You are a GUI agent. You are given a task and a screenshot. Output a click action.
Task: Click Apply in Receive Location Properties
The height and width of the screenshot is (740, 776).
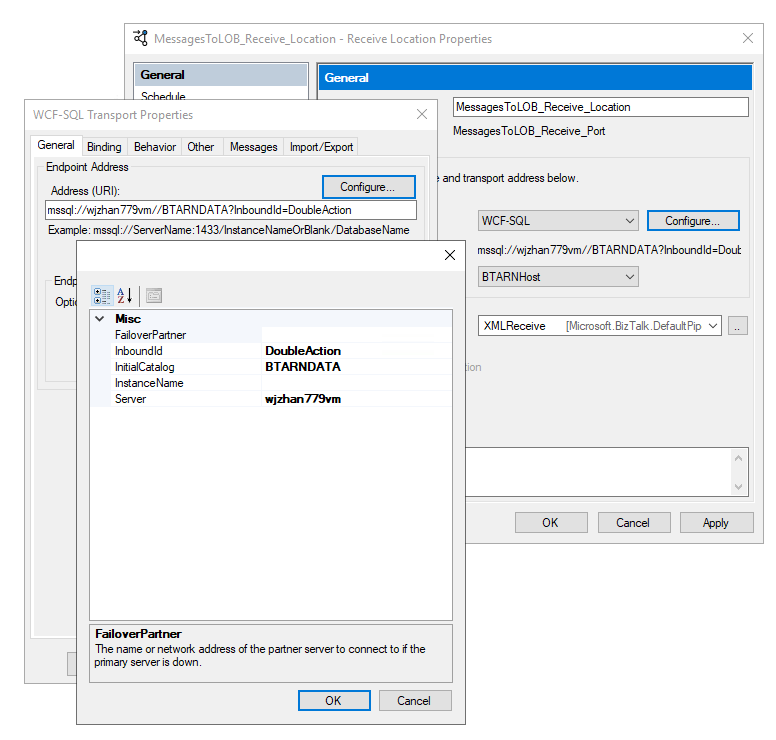point(717,523)
